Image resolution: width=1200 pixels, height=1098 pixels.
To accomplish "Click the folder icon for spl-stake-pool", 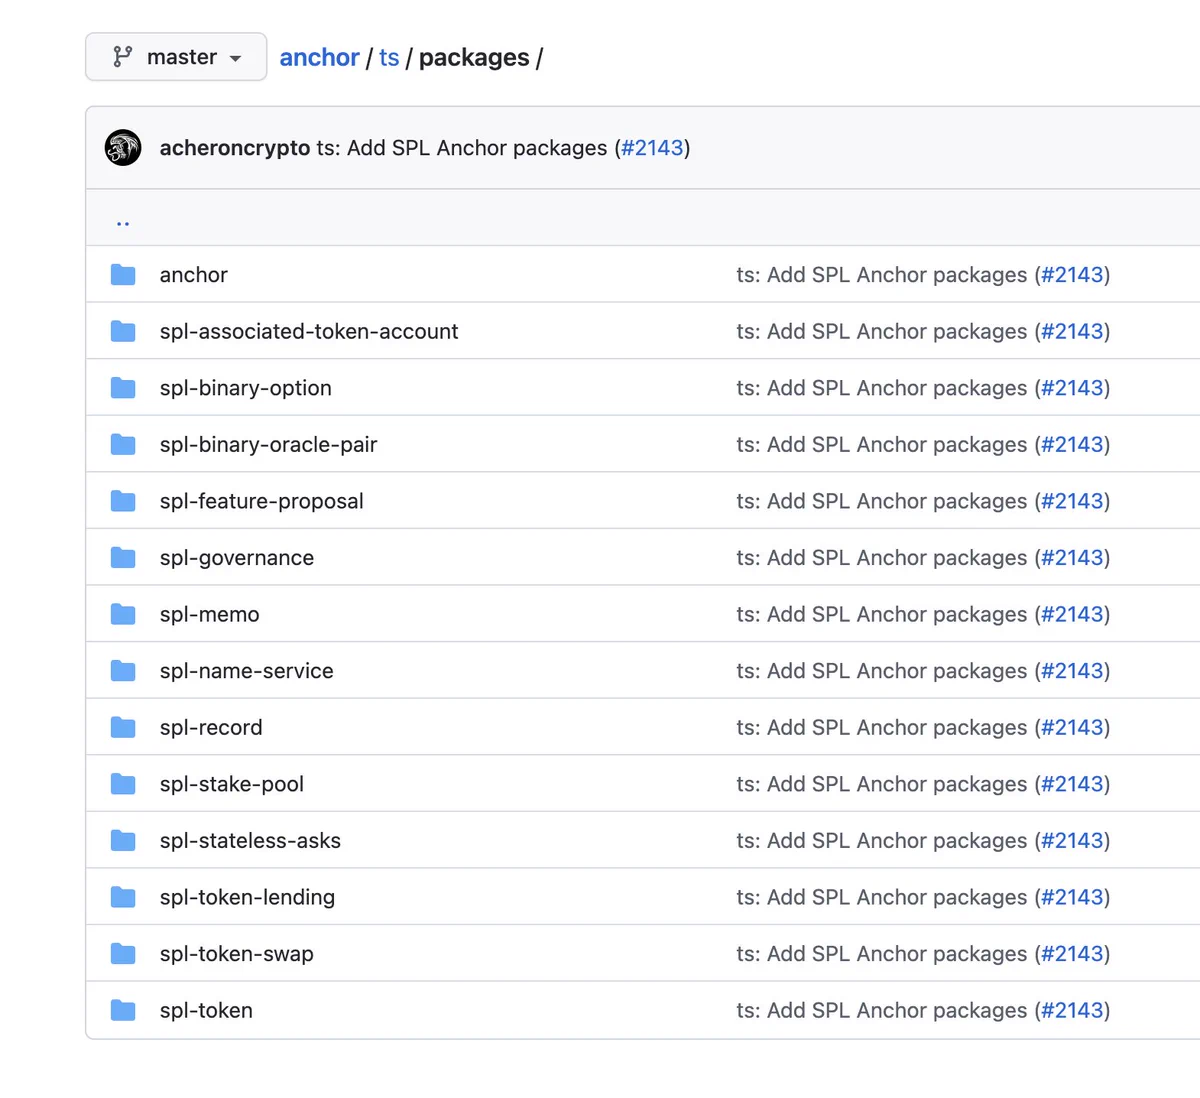I will click(x=123, y=784).
